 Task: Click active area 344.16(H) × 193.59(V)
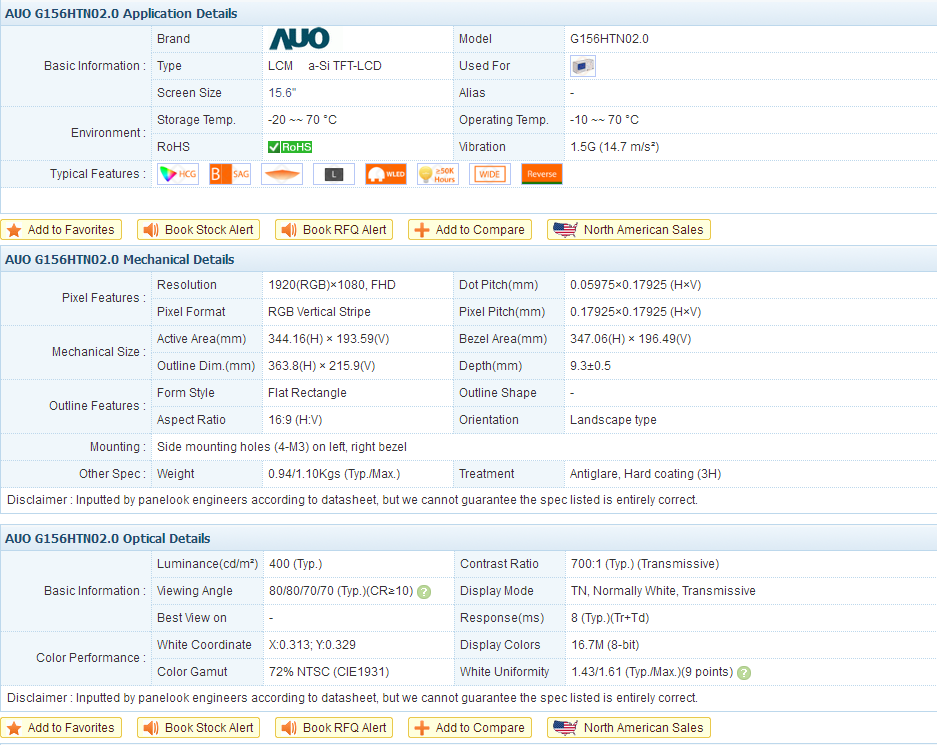pyautogui.click(x=329, y=339)
